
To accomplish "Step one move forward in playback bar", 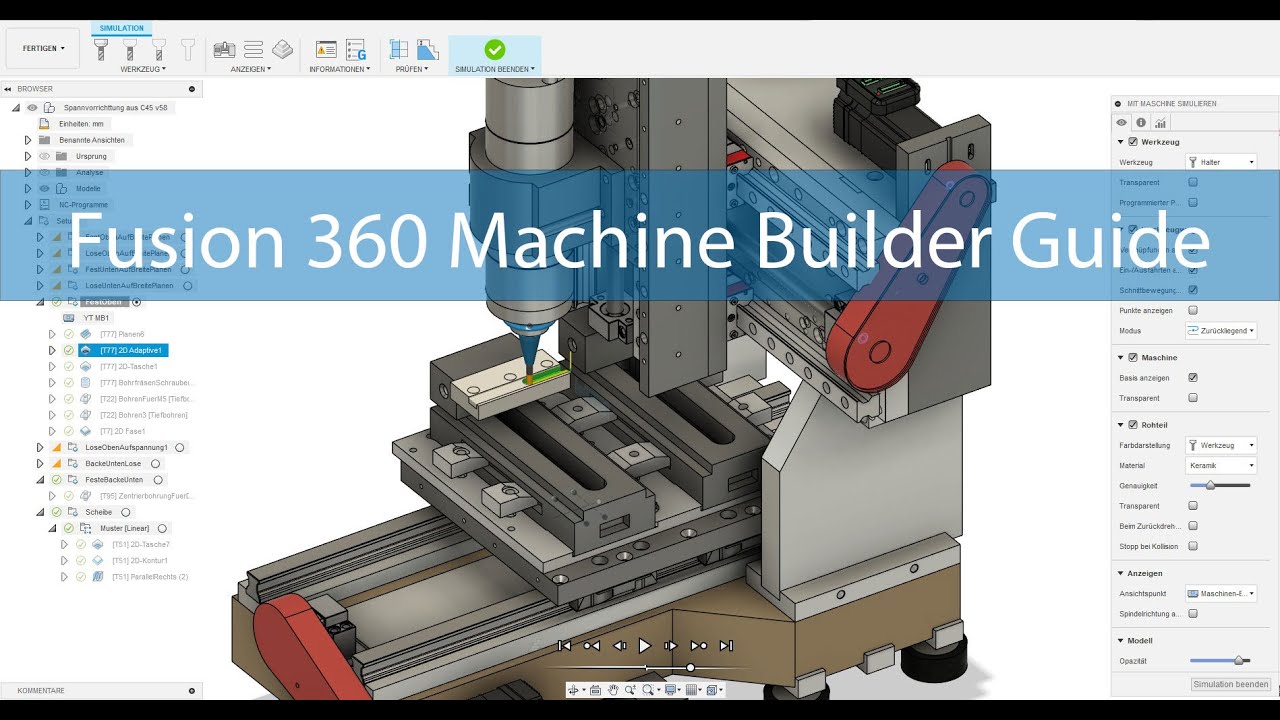I will coord(671,646).
